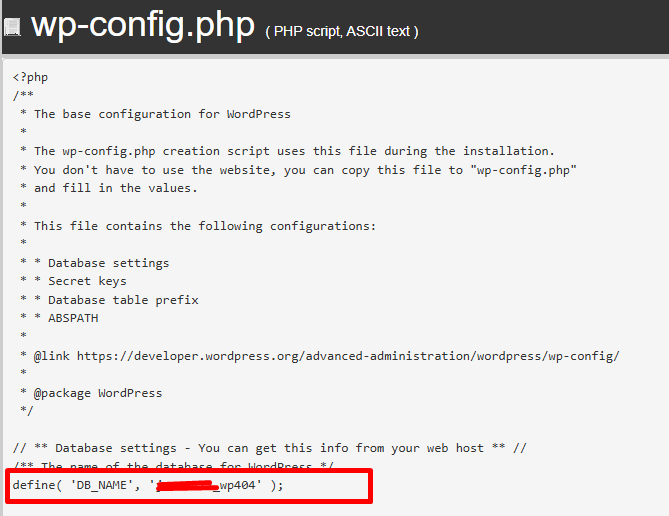Image resolution: width=669 pixels, height=516 pixels.
Task: Click "The base configuration for WordPress" line
Action: pos(162,114)
